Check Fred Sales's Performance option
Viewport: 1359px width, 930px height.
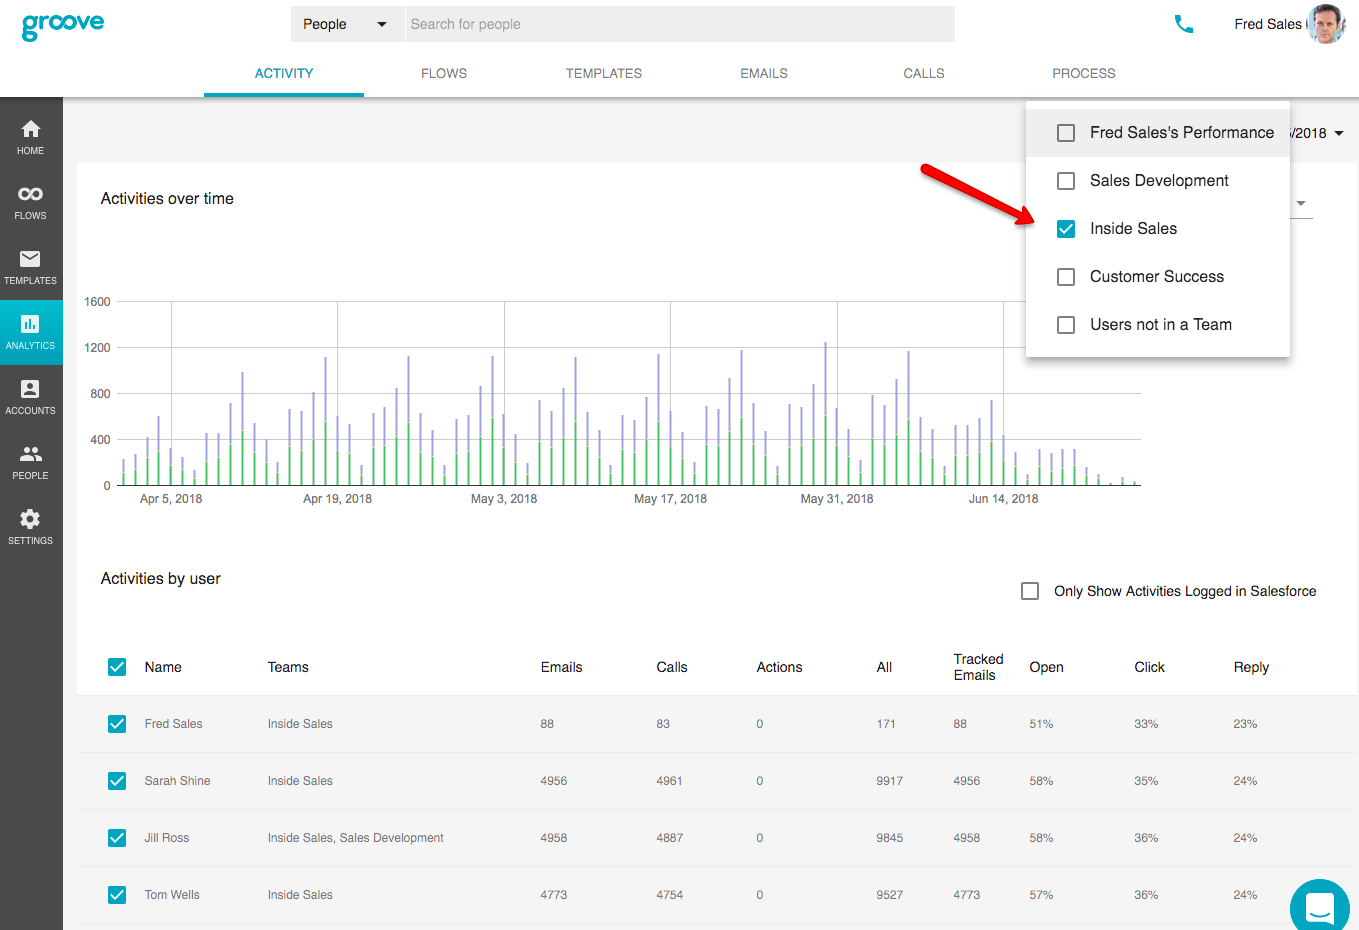[x=1066, y=133]
